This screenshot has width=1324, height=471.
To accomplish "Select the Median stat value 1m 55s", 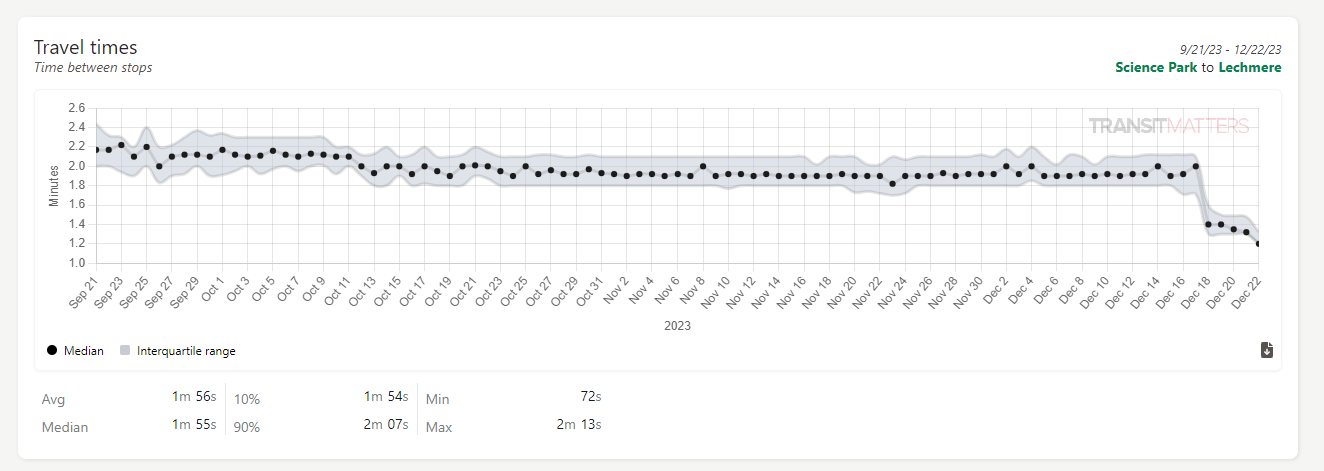I will (x=193, y=425).
